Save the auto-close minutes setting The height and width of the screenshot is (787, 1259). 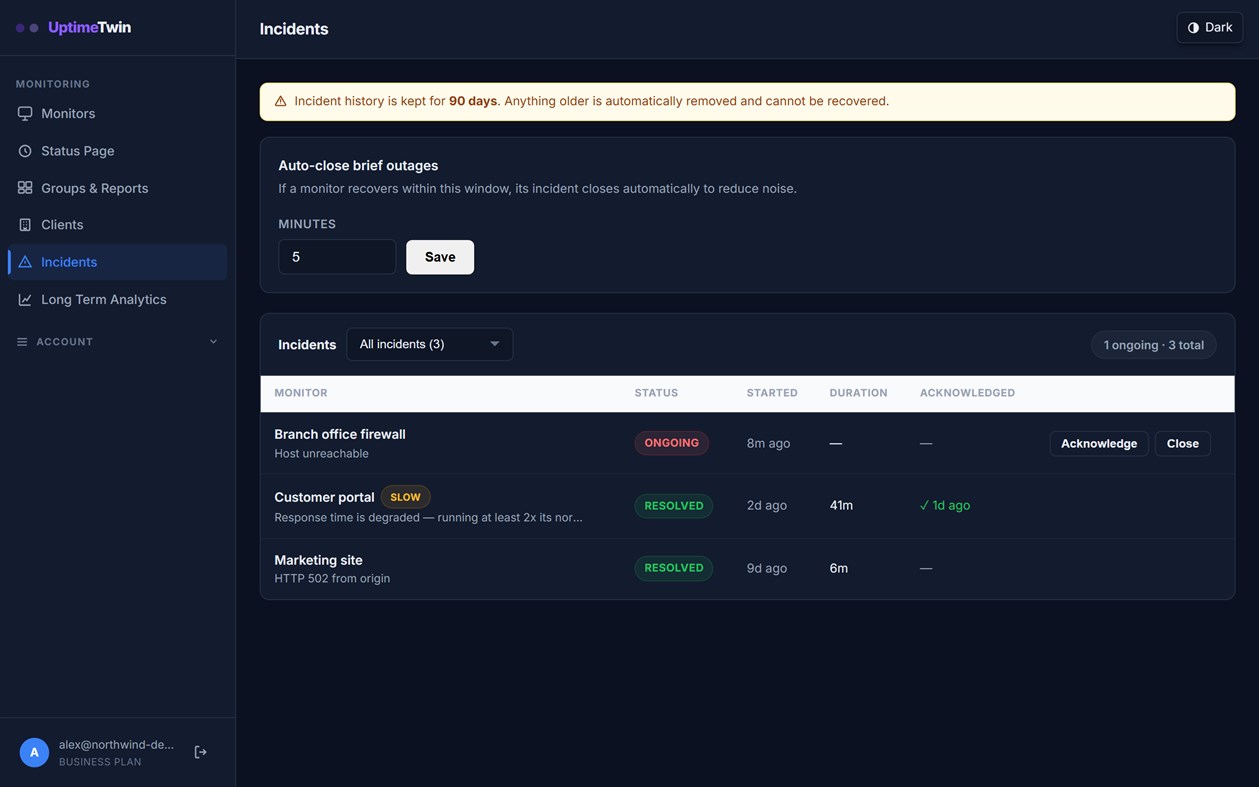440,257
